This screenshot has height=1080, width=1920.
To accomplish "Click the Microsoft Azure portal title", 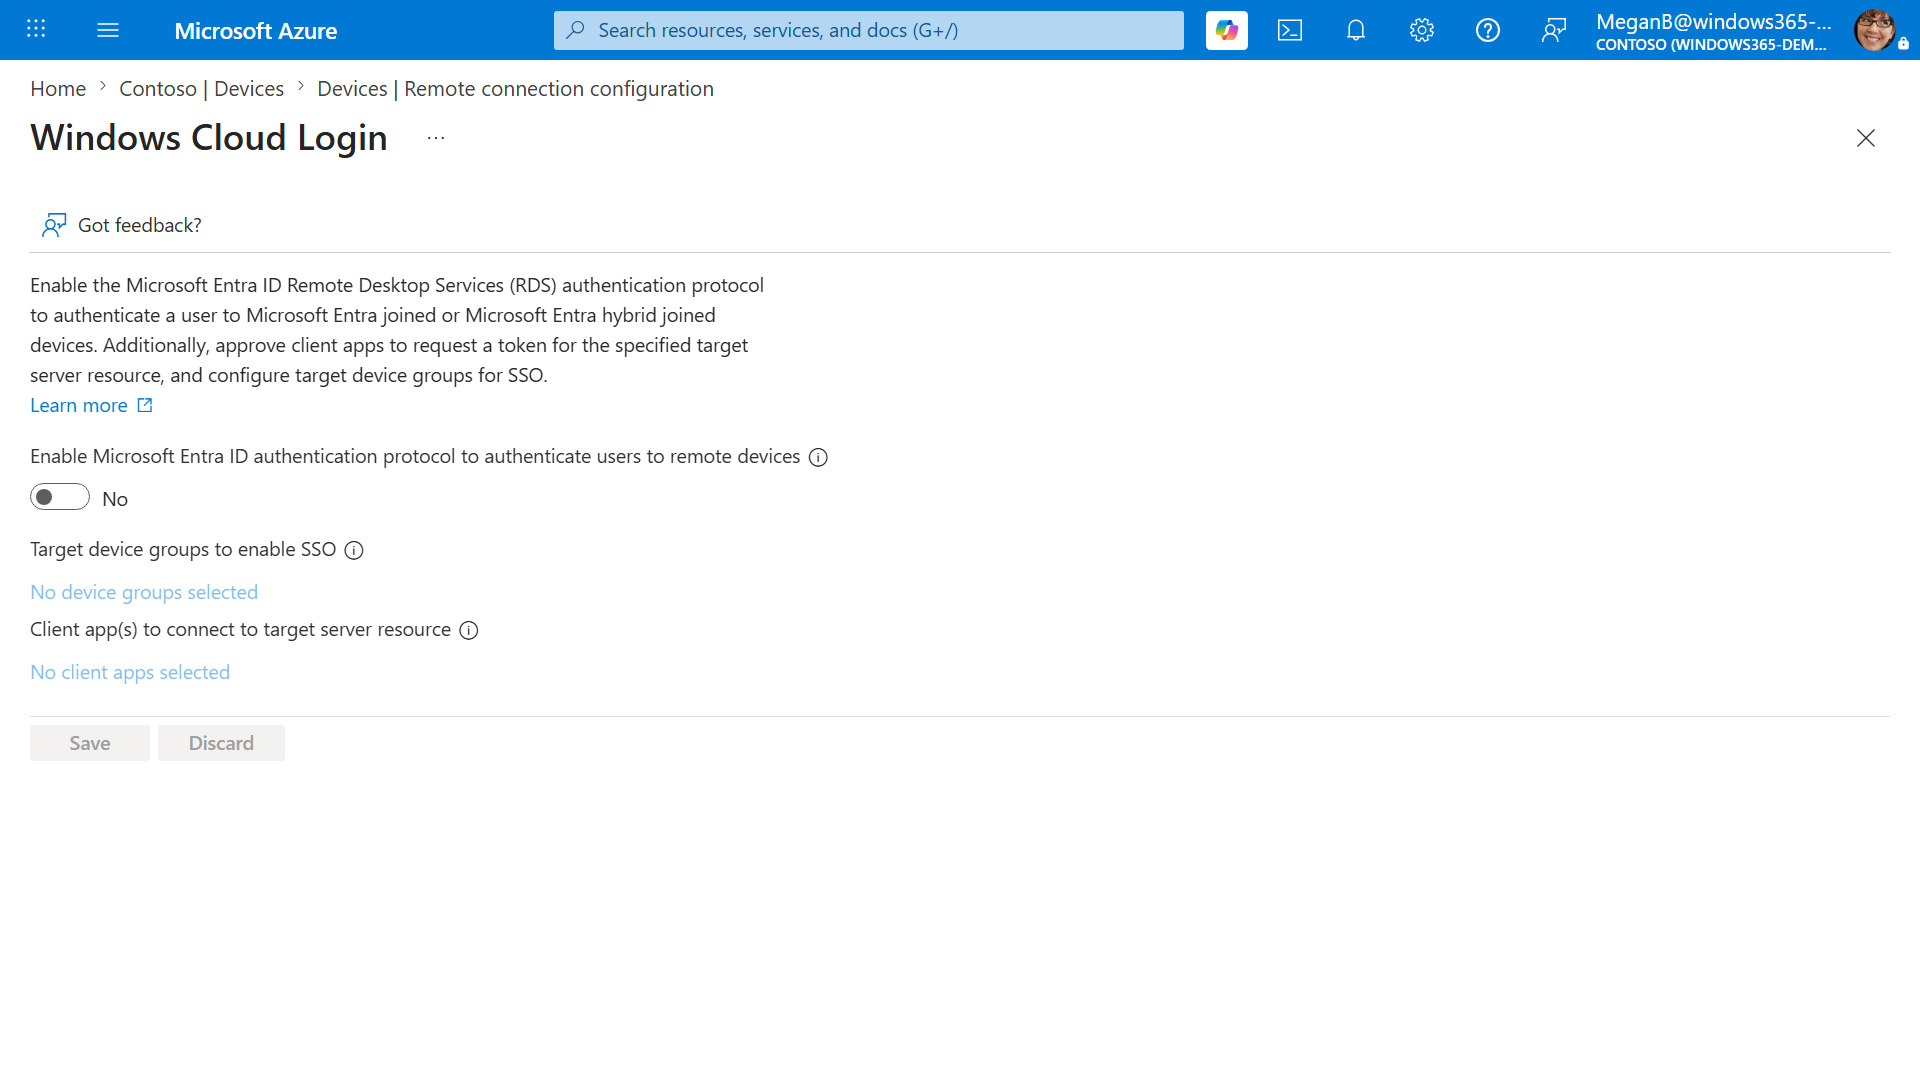I will click(255, 31).
